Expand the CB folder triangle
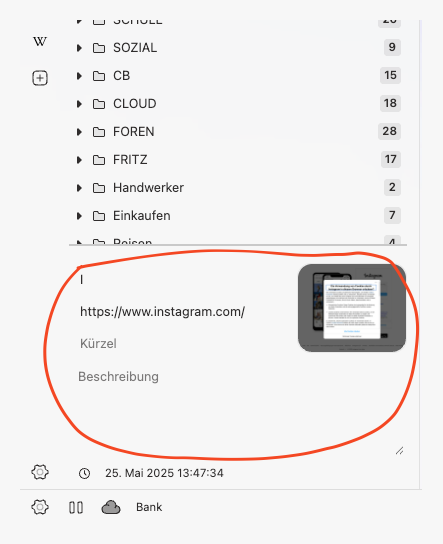Viewport: 443px width, 544px height. coord(79,76)
